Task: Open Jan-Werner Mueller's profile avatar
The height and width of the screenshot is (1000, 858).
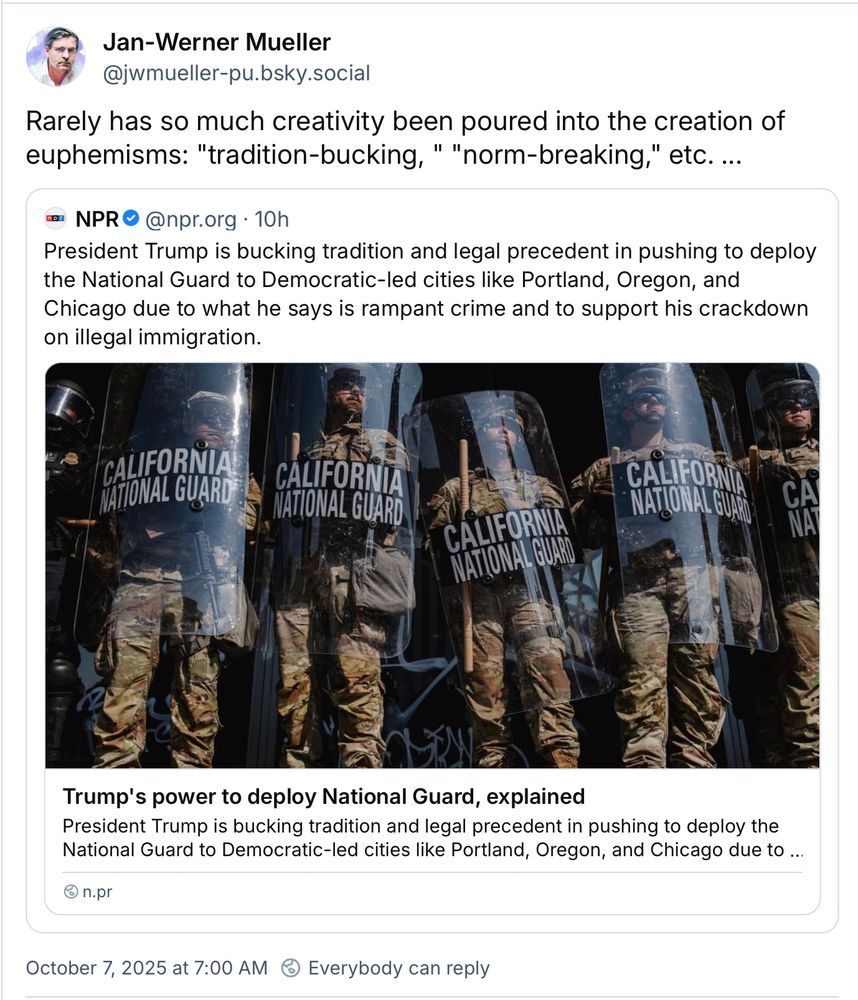Action: 55,56
